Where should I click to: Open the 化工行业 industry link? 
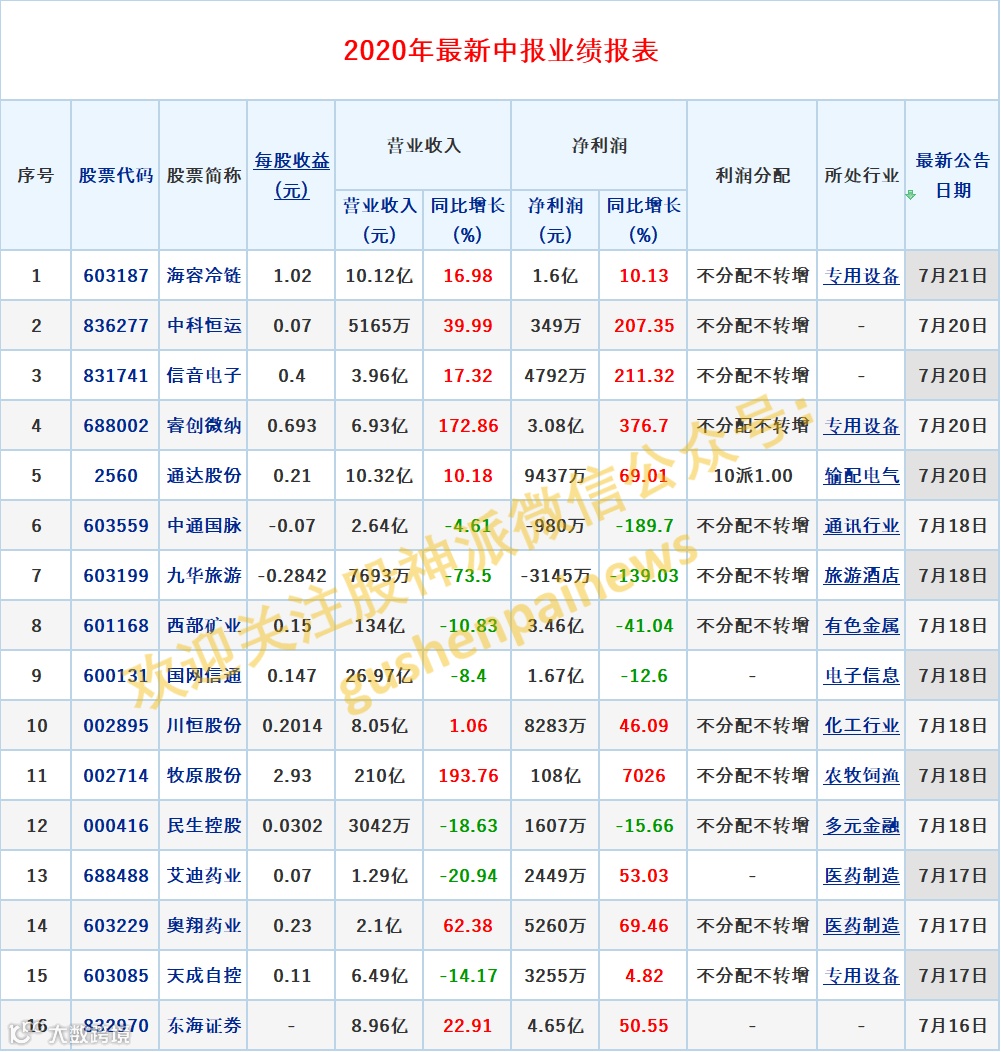click(x=861, y=726)
